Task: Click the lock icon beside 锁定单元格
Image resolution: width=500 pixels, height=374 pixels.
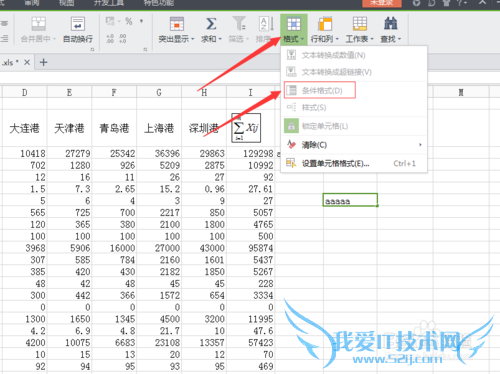Action: click(x=291, y=126)
